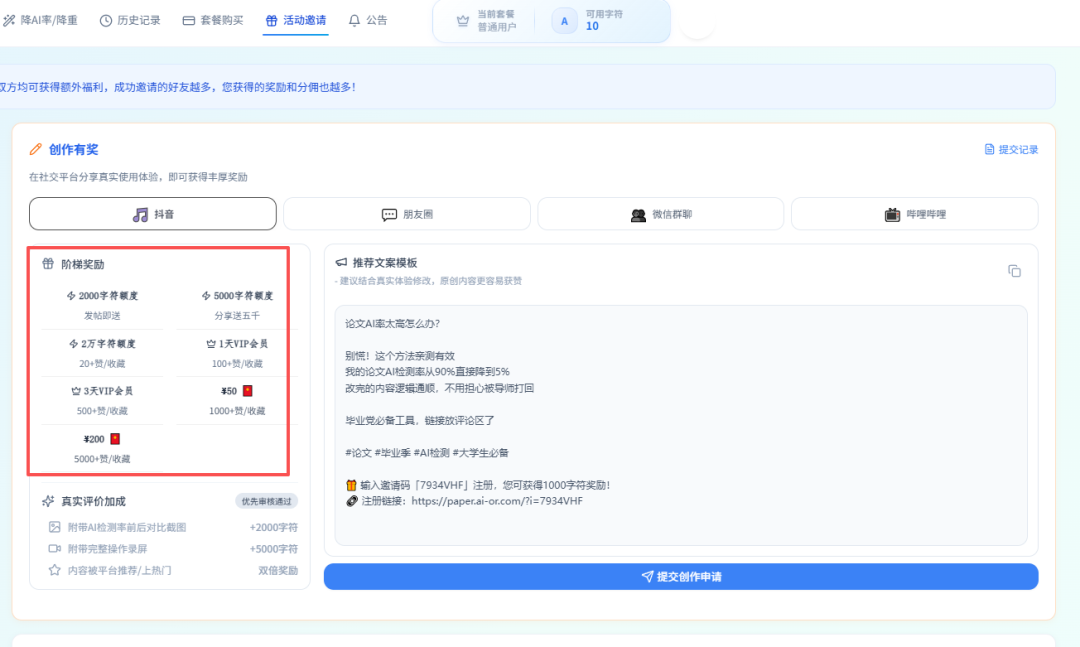Click the star icon beside 内容被平台推荐/上热门
The width and height of the screenshot is (1080, 647).
click(x=54, y=571)
